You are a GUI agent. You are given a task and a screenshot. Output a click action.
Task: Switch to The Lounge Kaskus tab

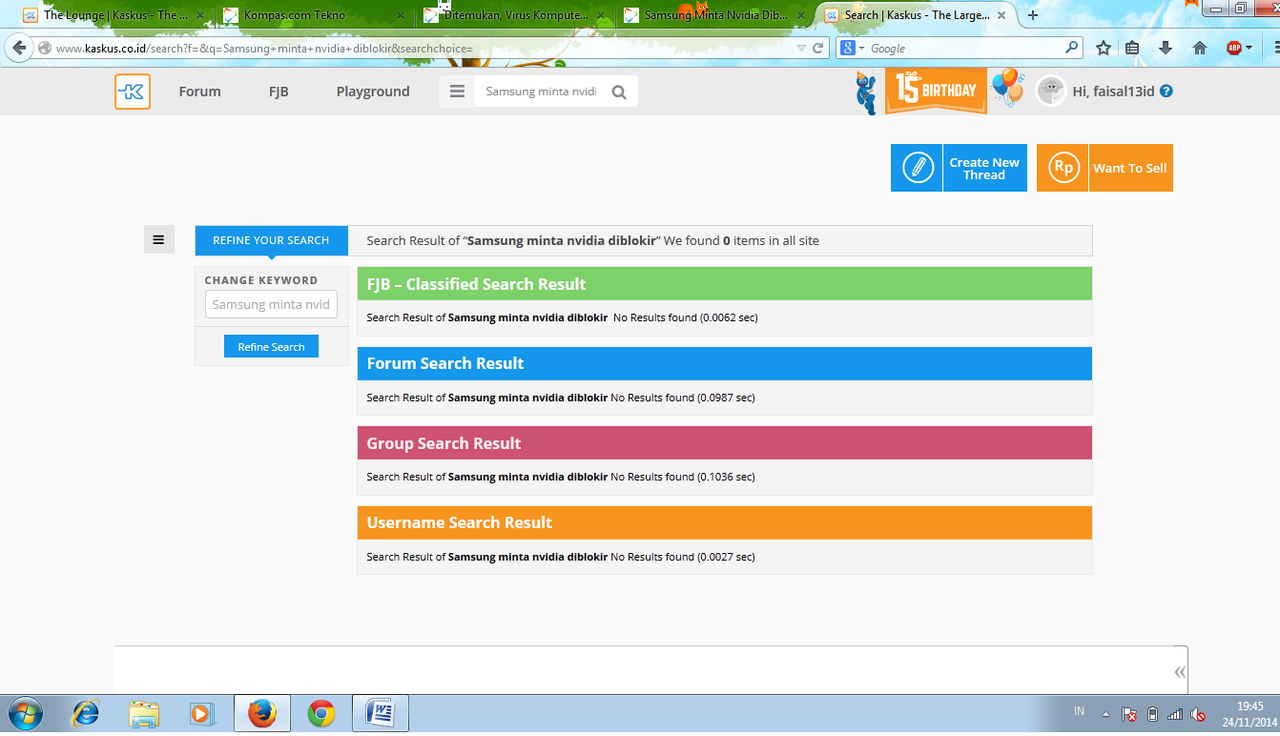click(x=114, y=15)
